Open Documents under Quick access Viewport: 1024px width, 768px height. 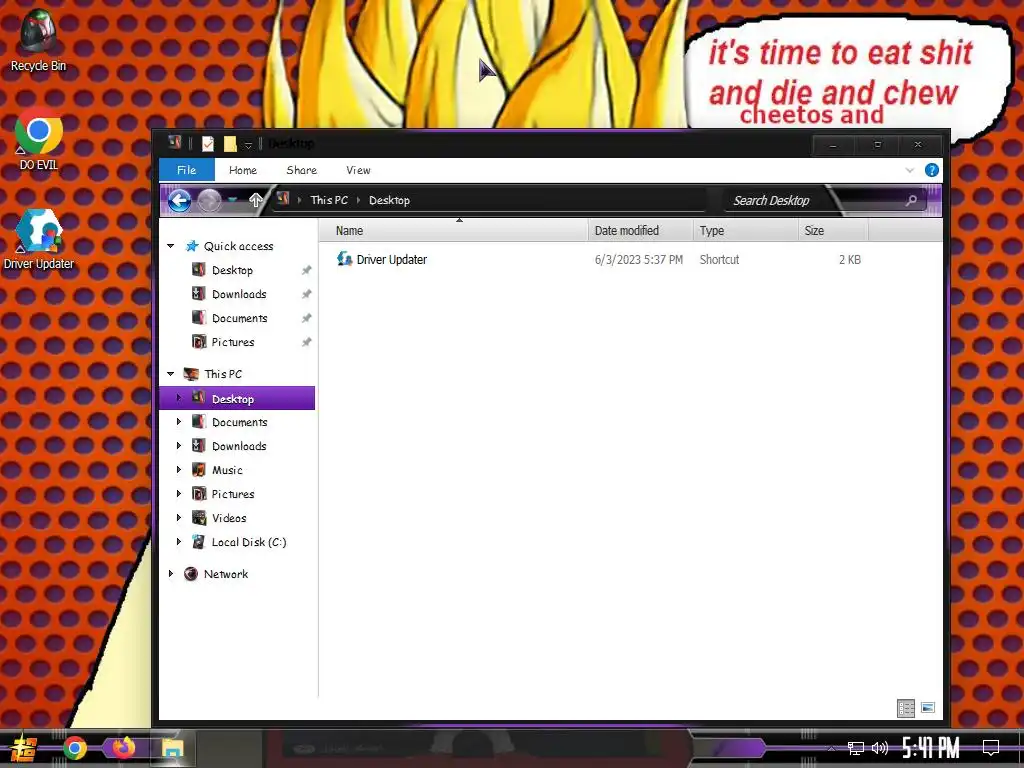(239, 319)
